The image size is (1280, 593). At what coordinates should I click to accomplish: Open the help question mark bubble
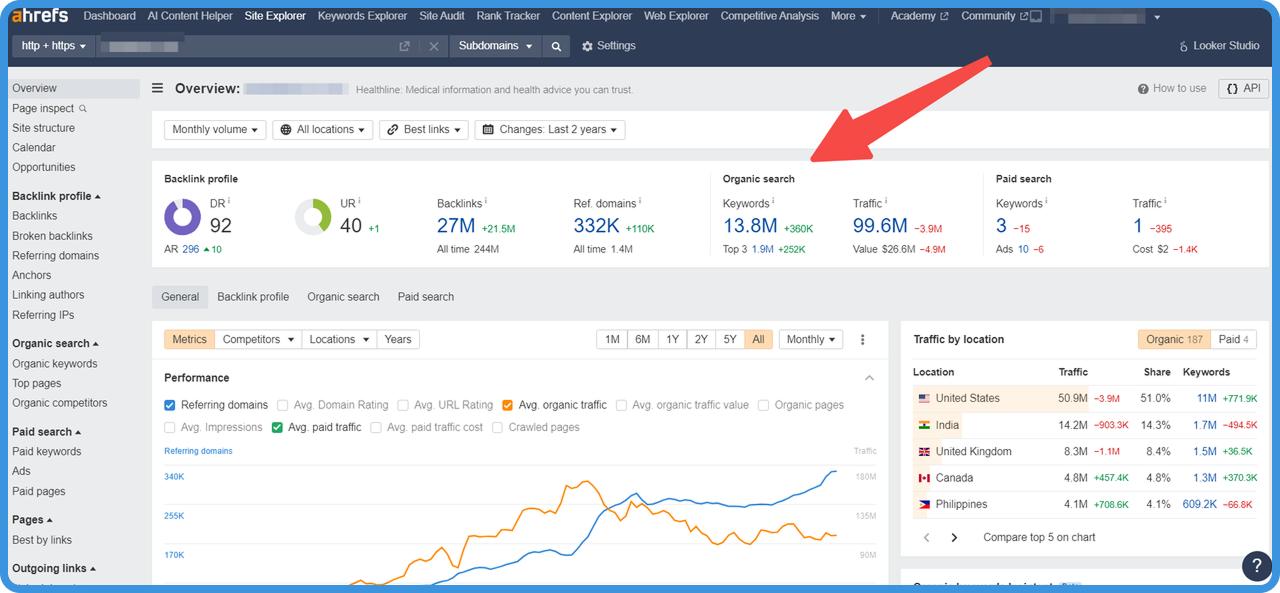tap(1256, 565)
